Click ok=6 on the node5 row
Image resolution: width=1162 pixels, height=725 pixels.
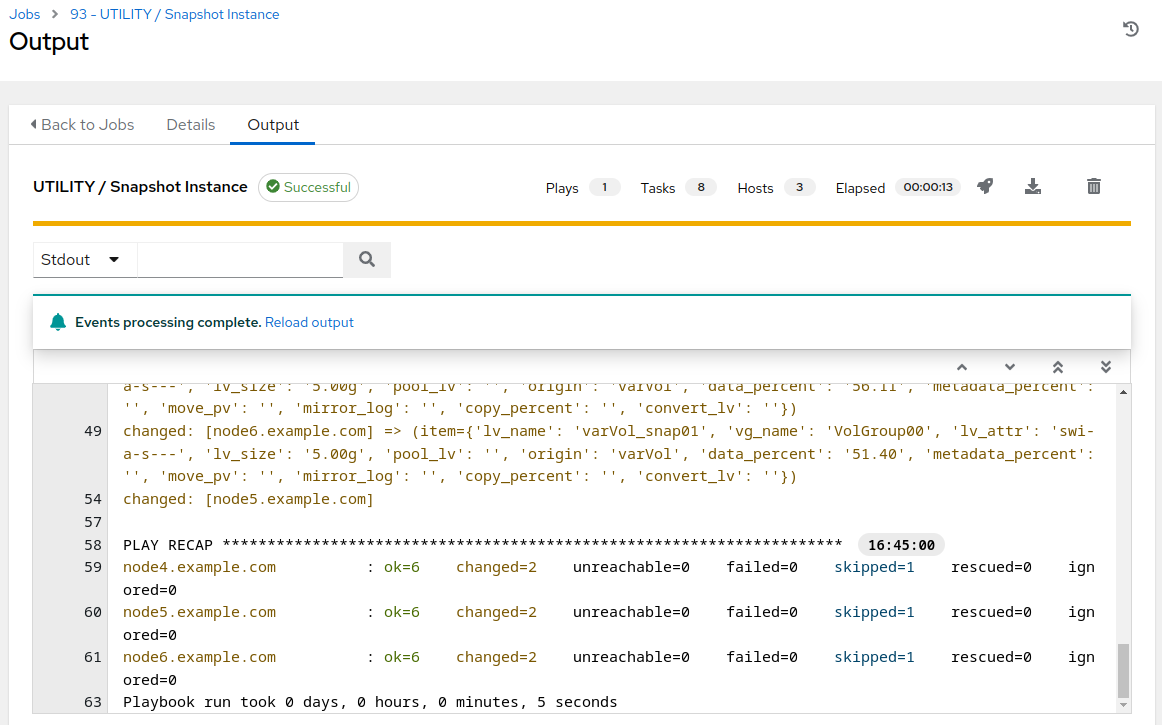click(x=402, y=612)
